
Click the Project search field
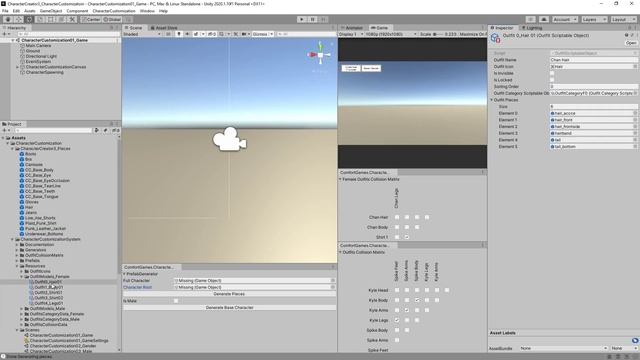click(x=54, y=130)
